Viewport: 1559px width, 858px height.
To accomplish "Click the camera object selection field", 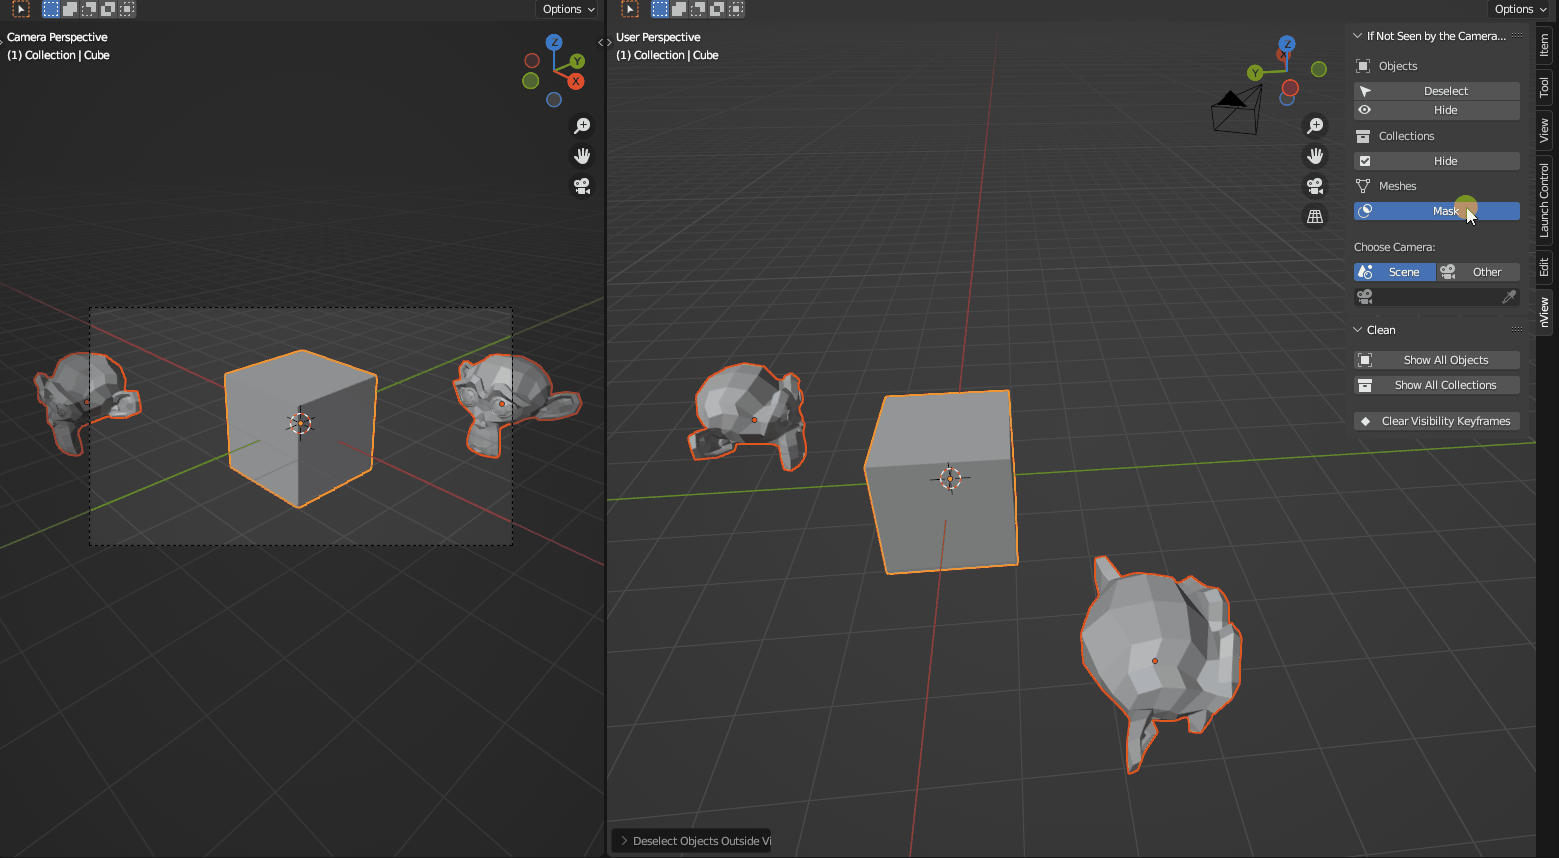I will [x=1430, y=297].
